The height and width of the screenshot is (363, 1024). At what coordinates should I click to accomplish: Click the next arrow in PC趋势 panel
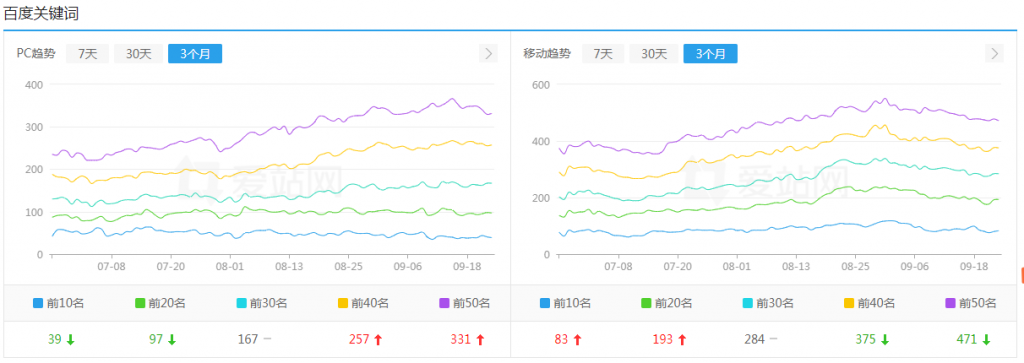tap(488, 54)
